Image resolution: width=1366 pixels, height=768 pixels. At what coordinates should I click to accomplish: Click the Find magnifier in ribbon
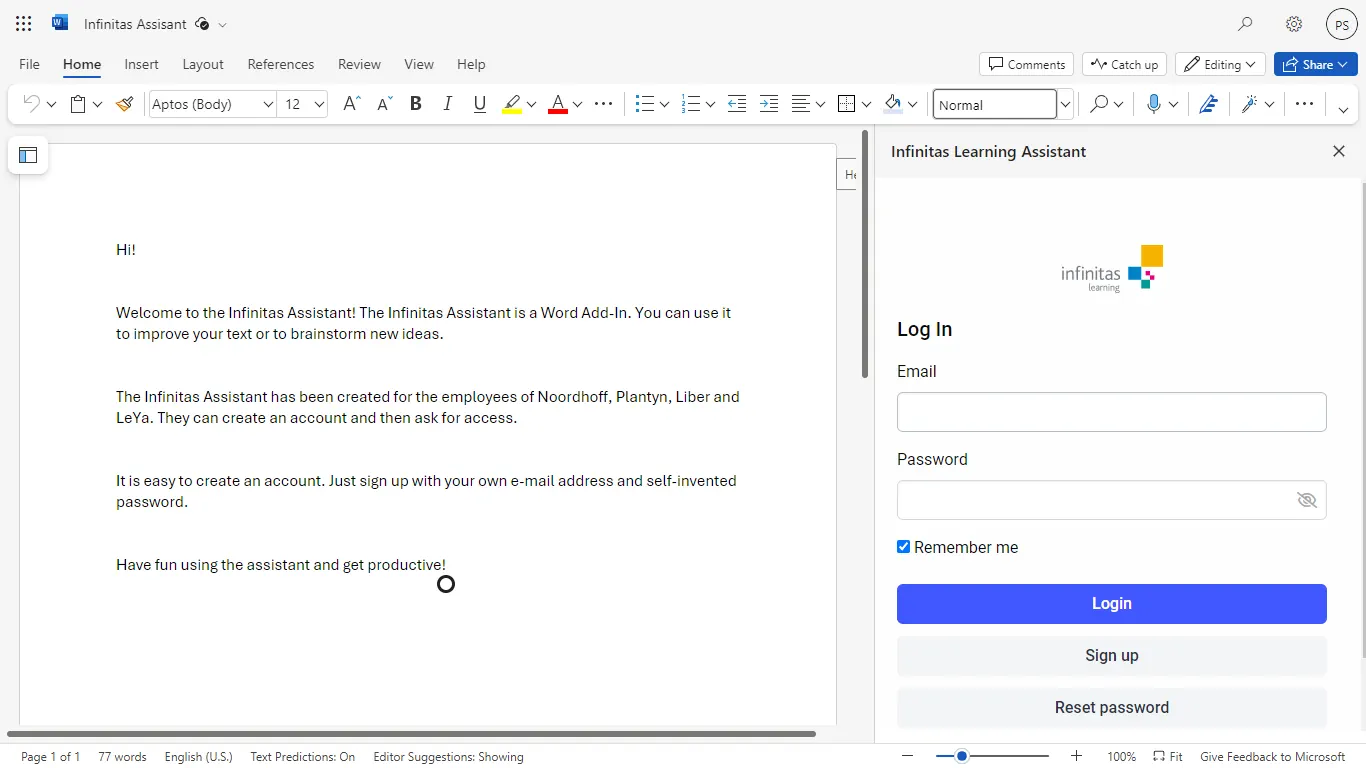tap(1099, 103)
